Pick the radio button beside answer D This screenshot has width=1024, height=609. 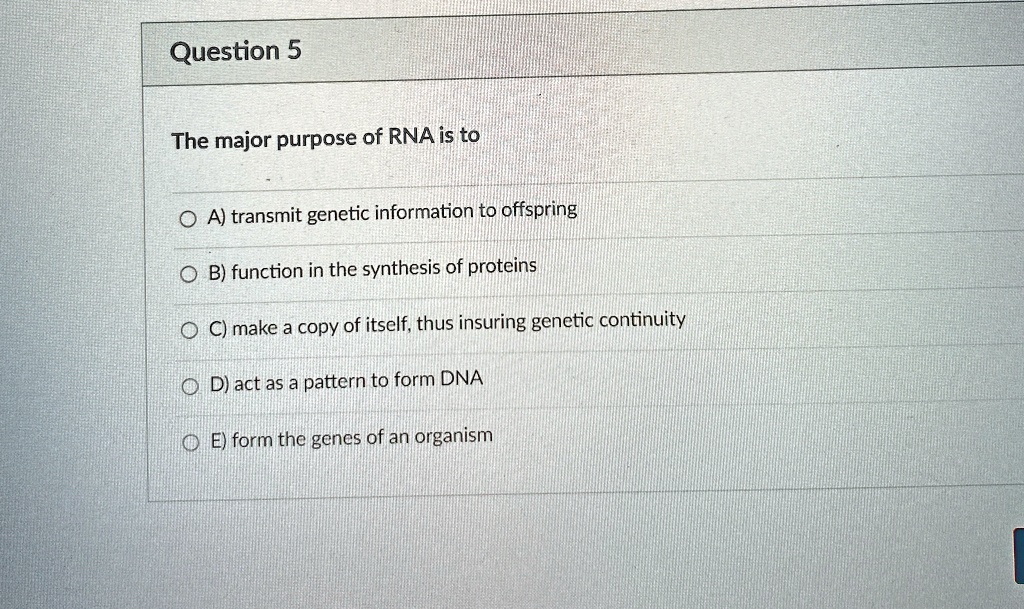tap(190, 387)
